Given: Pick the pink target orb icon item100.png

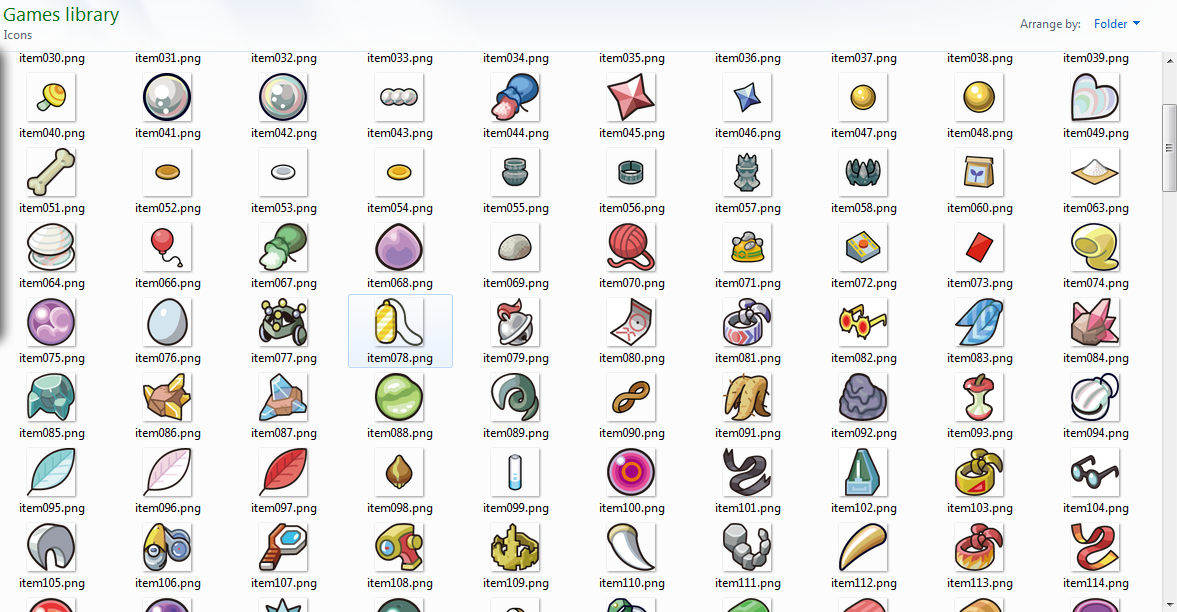Looking at the screenshot, I should tap(631, 472).
